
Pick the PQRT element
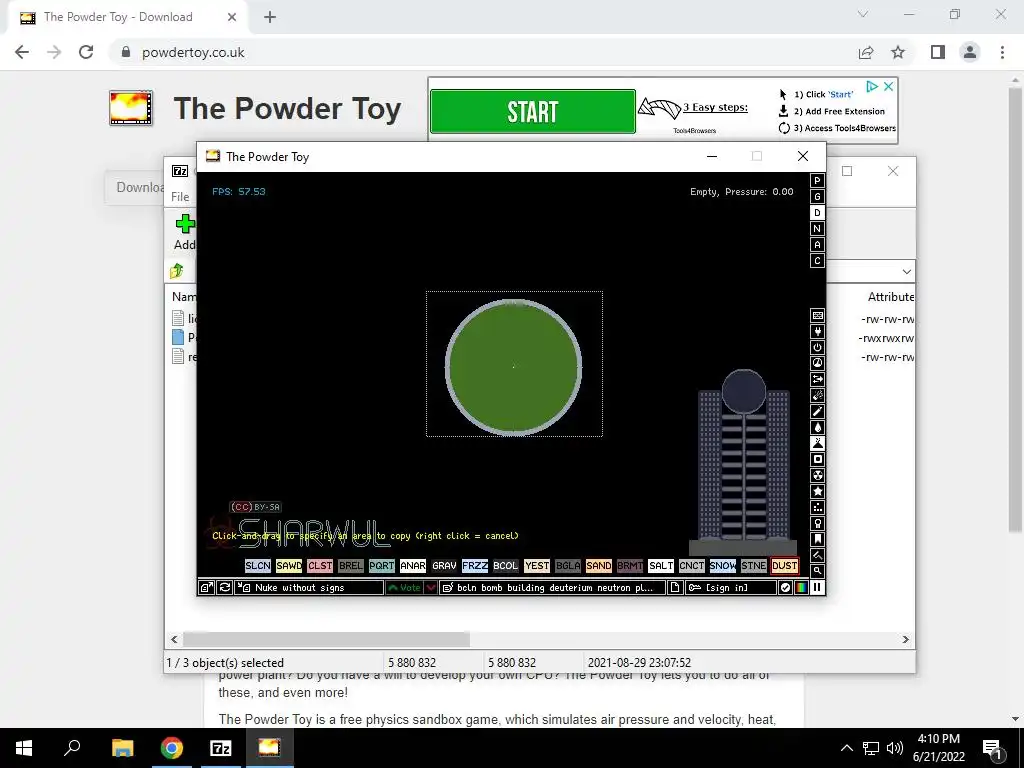pos(382,566)
